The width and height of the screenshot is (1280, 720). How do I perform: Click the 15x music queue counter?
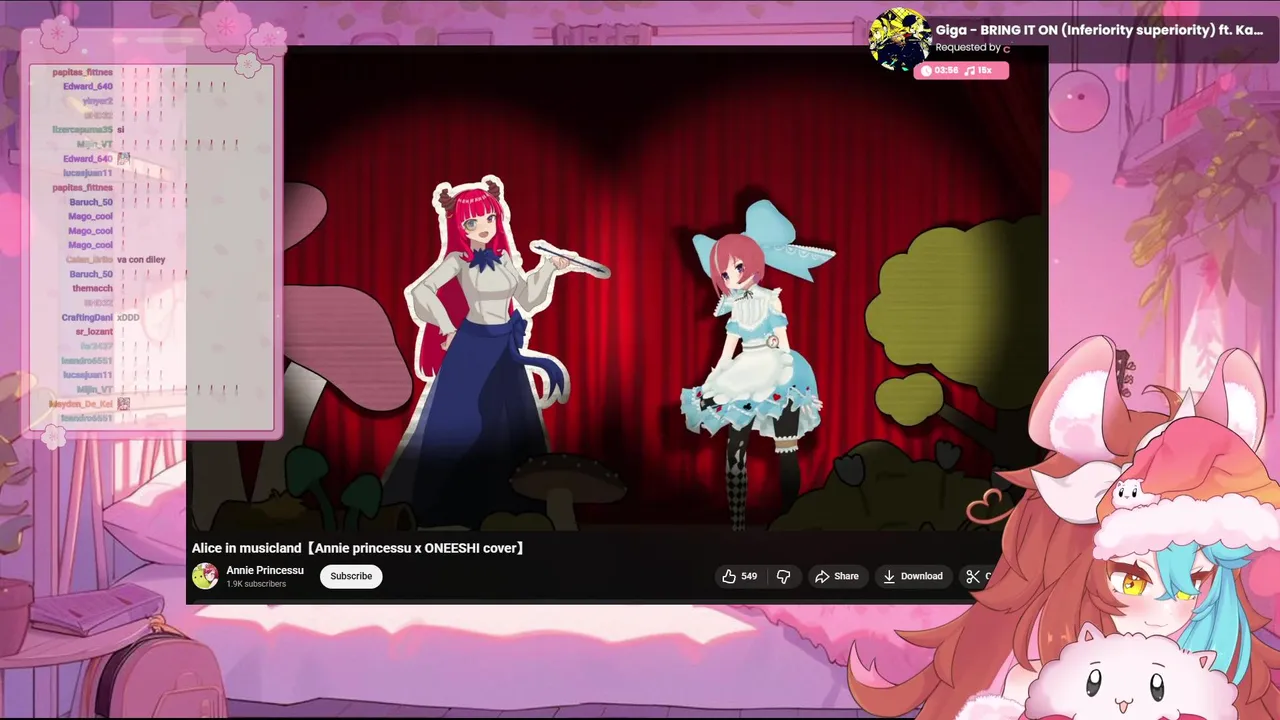[x=979, y=70]
